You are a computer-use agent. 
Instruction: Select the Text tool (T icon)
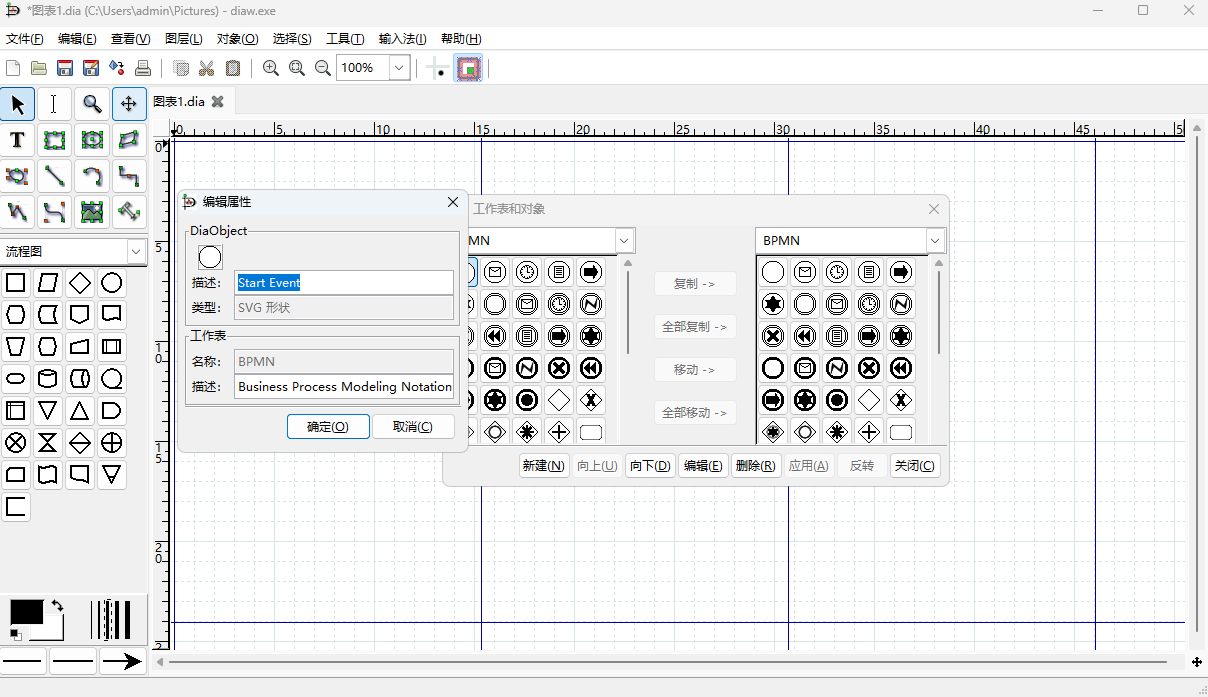17,140
